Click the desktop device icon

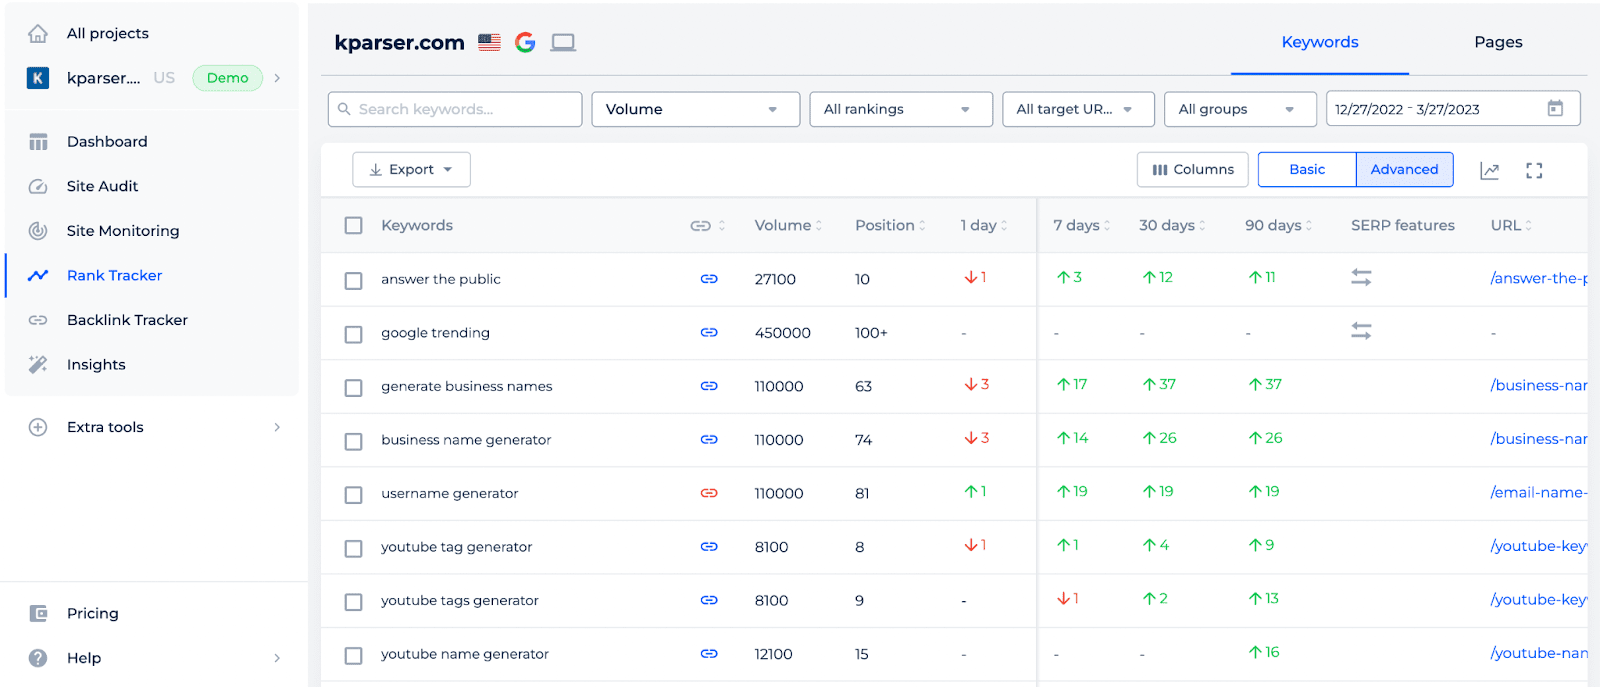pos(563,42)
